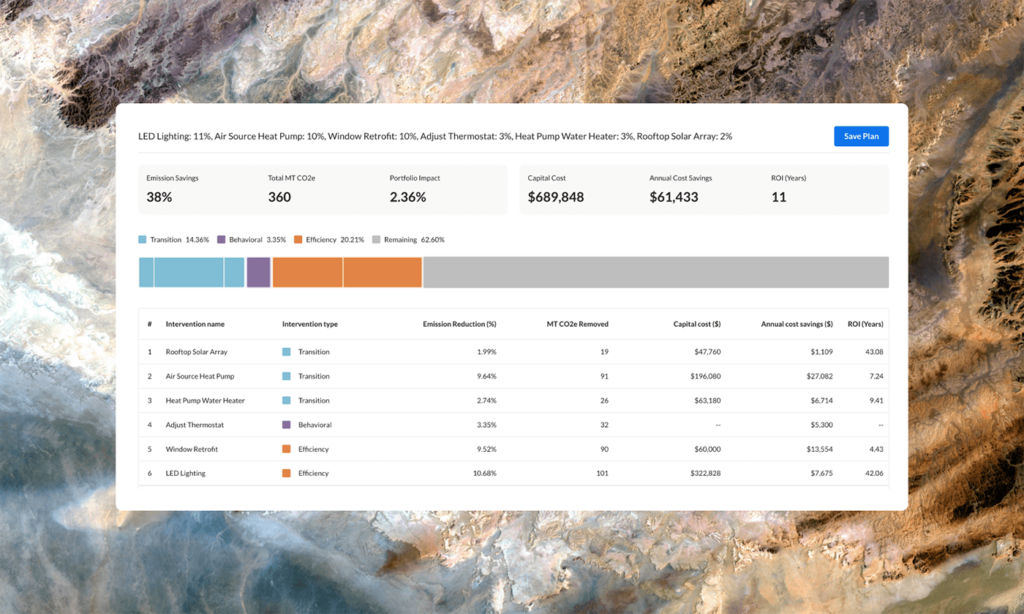1024x614 pixels.
Task: Click the Save Plan button
Action: 861,136
